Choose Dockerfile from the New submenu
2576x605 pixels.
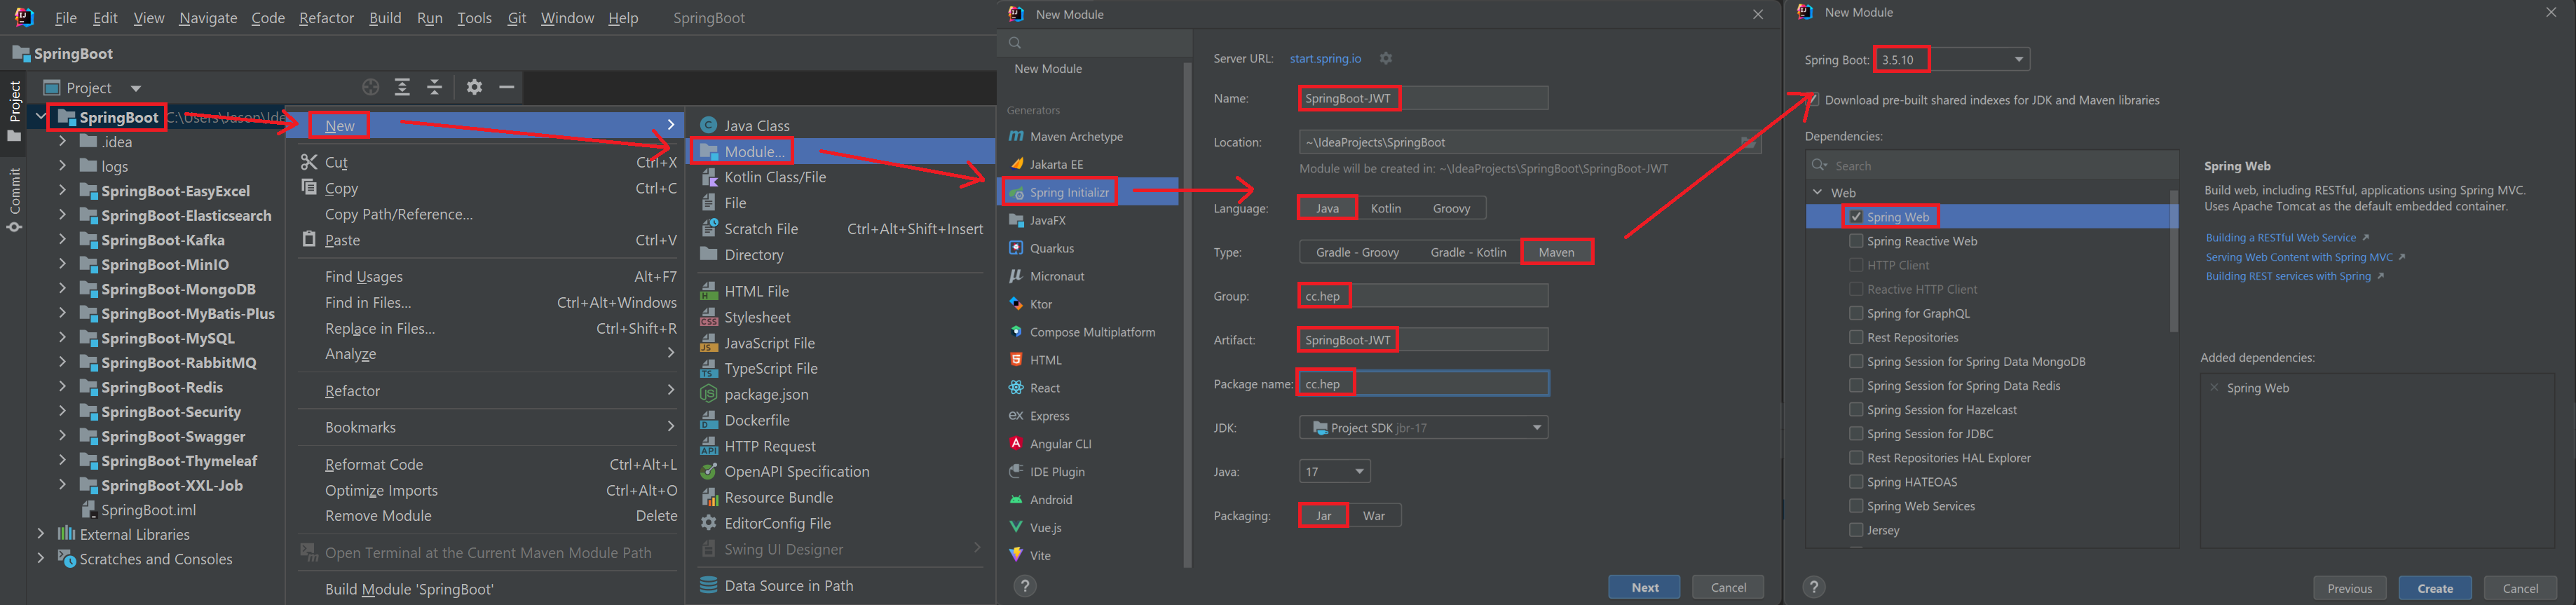coord(756,420)
